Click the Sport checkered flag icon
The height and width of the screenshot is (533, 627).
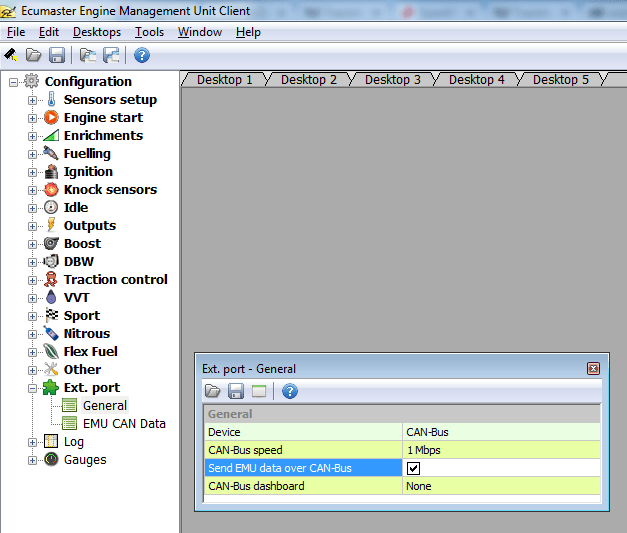[51, 315]
